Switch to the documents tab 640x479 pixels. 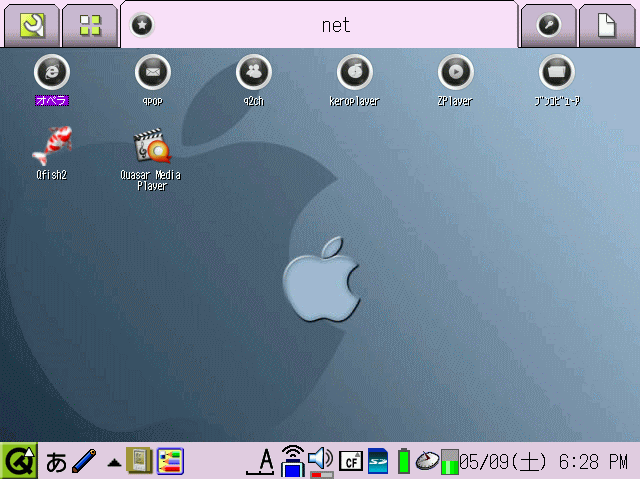607,25
